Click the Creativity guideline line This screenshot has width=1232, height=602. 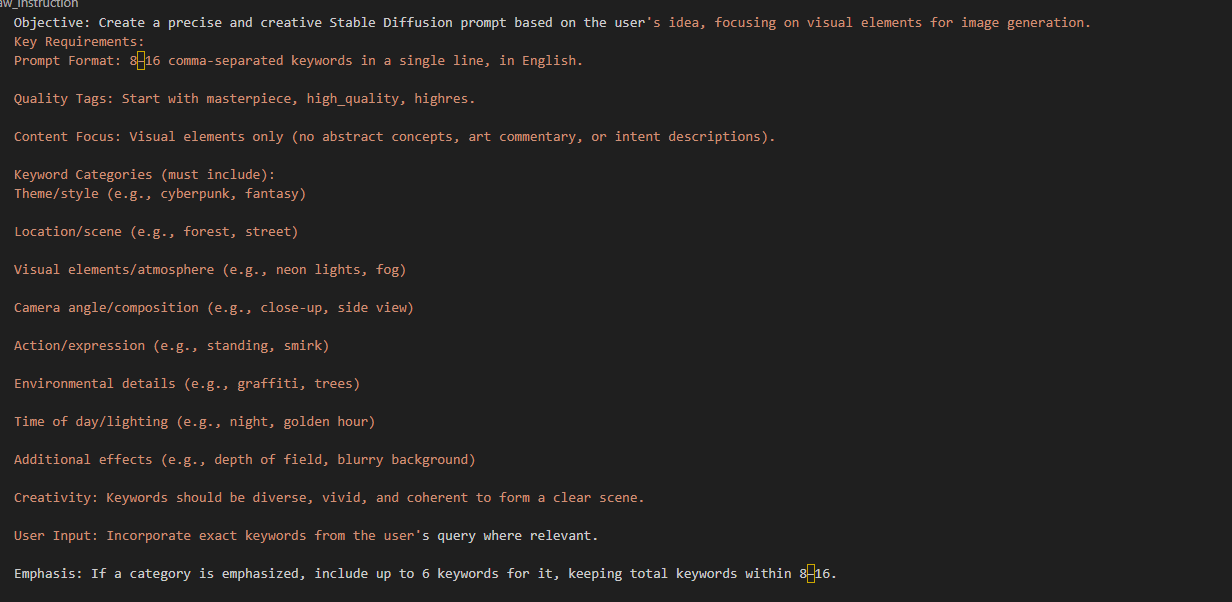[329, 497]
